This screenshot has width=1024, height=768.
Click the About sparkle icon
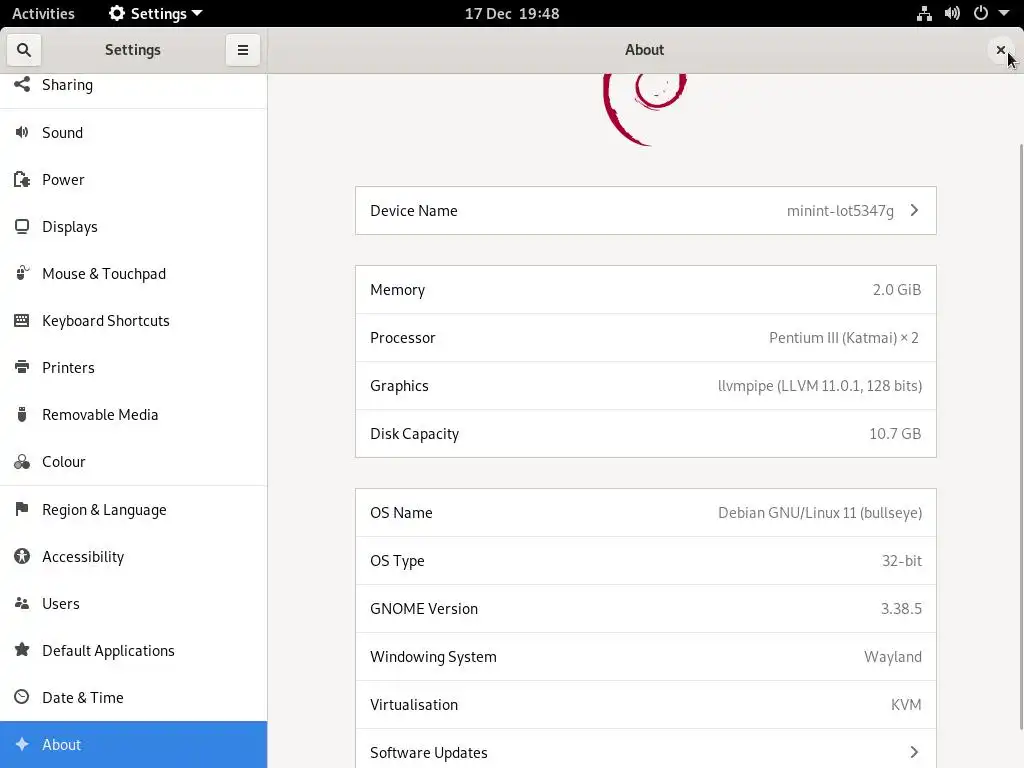[x=22, y=744]
